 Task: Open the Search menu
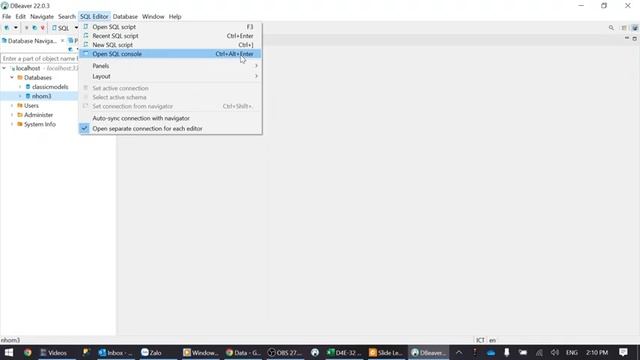[67, 17]
